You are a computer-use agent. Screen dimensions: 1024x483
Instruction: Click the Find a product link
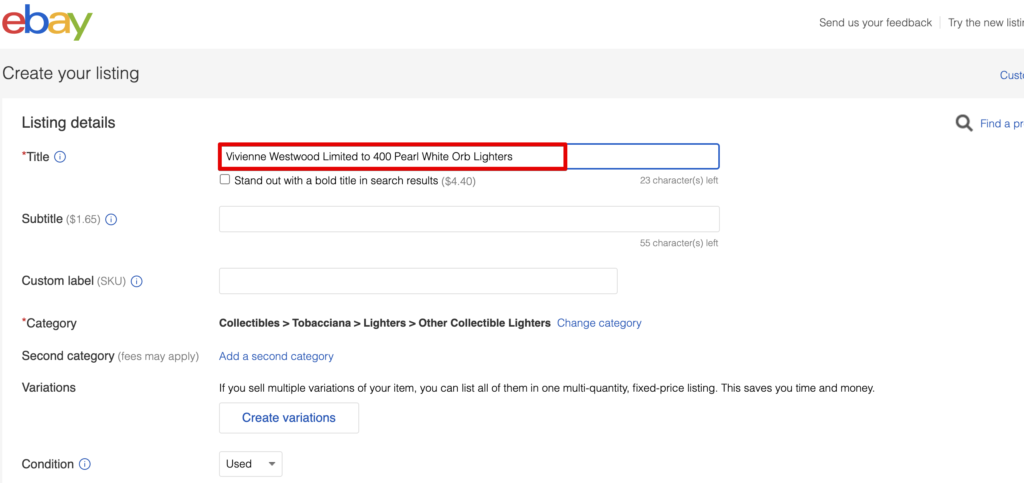tap(1002, 124)
